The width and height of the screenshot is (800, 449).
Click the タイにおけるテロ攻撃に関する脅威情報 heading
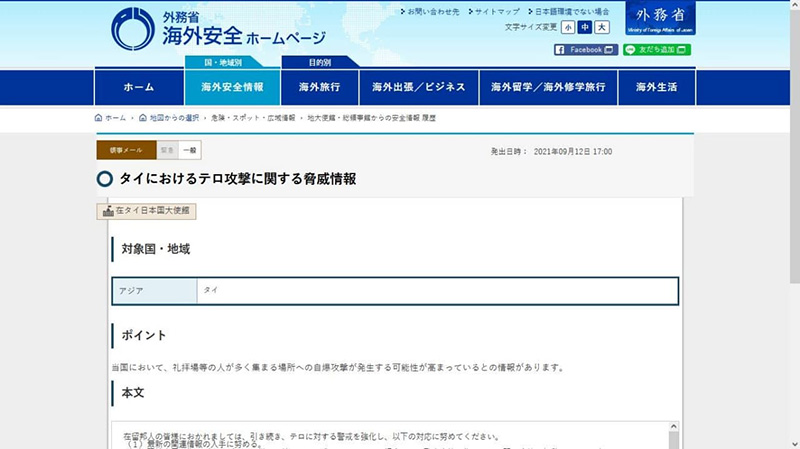tap(238, 179)
